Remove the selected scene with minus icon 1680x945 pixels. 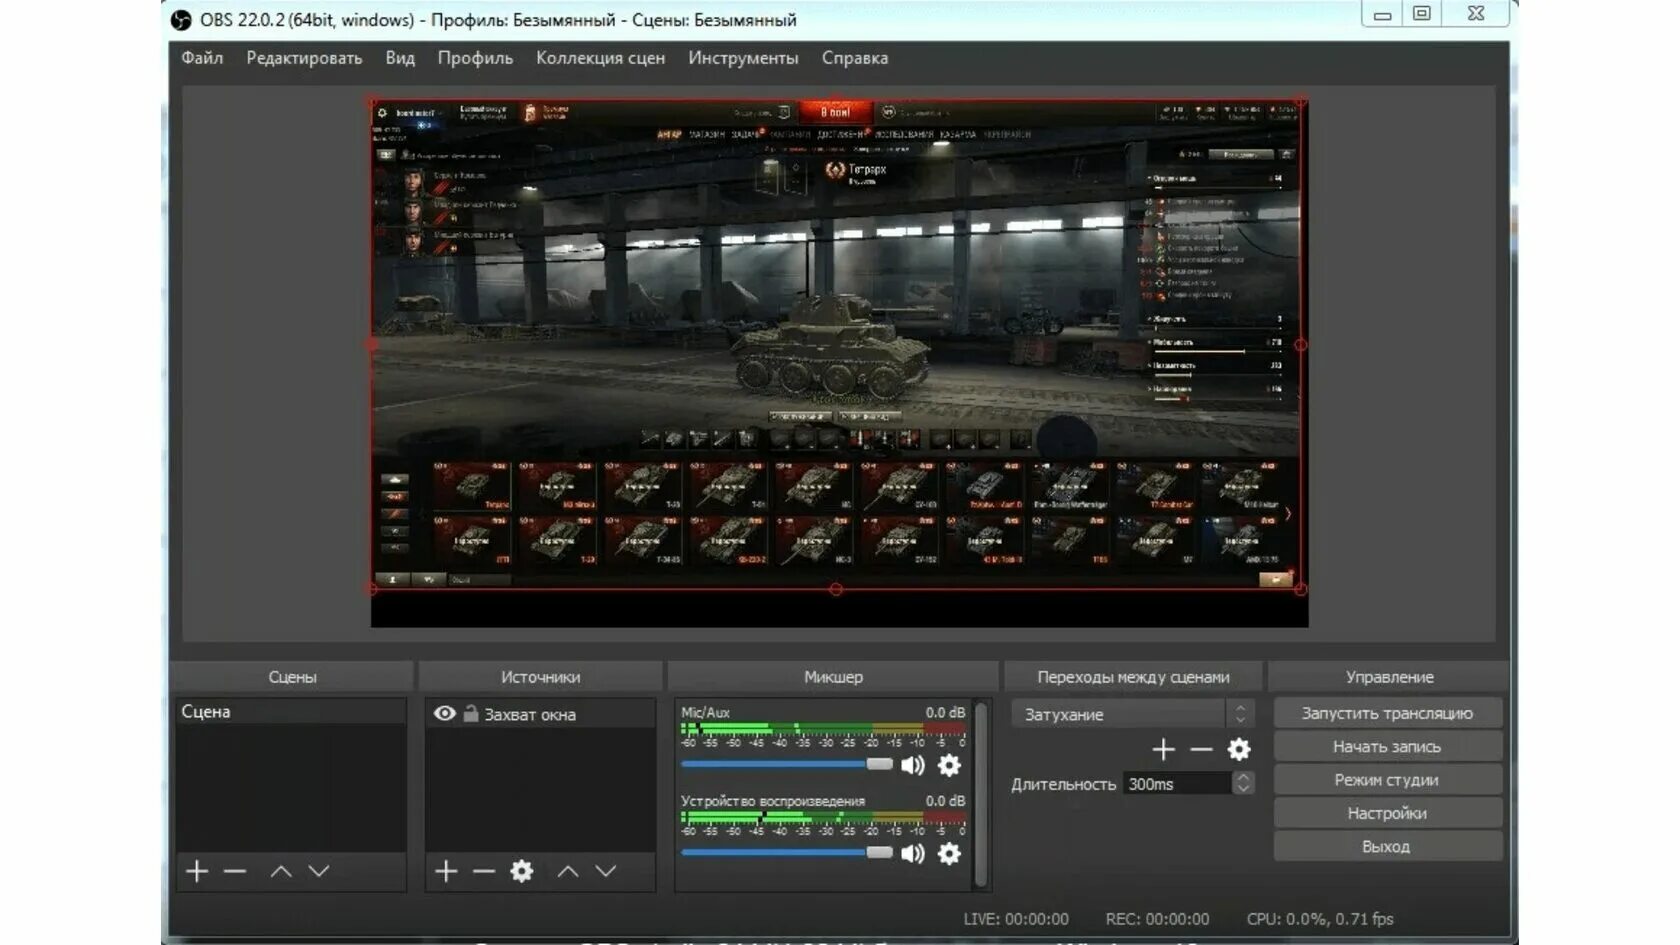[x=235, y=871]
